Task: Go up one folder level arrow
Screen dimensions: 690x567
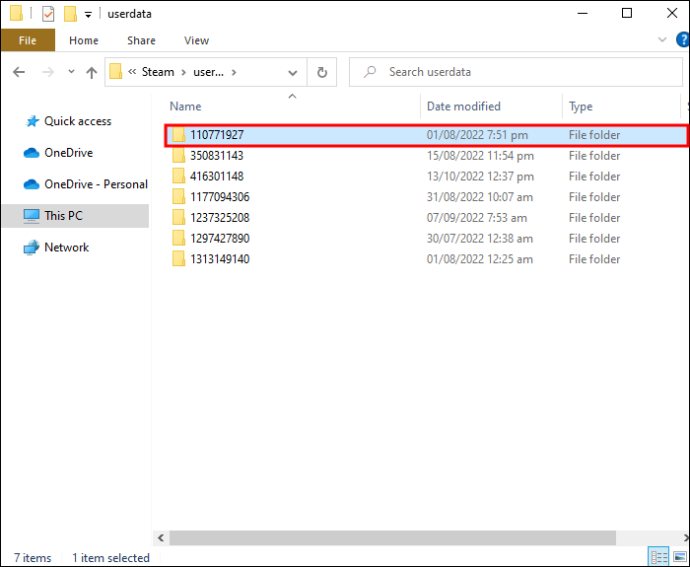Action: 92,72
